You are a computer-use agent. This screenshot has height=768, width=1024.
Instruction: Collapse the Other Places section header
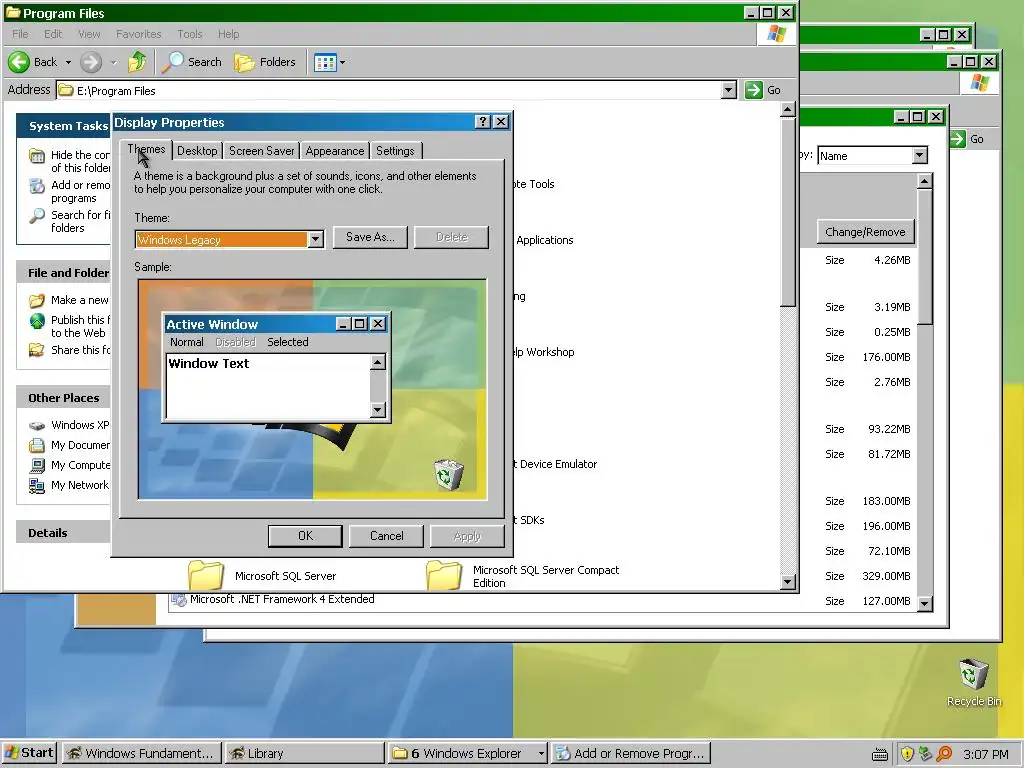pyautogui.click(x=63, y=398)
